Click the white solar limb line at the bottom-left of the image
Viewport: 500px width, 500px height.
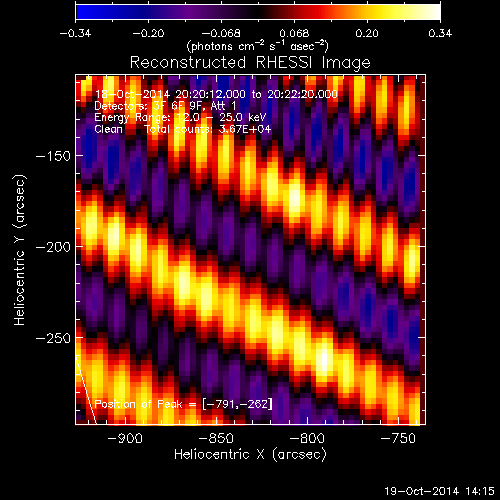pyautogui.click(x=86, y=390)
